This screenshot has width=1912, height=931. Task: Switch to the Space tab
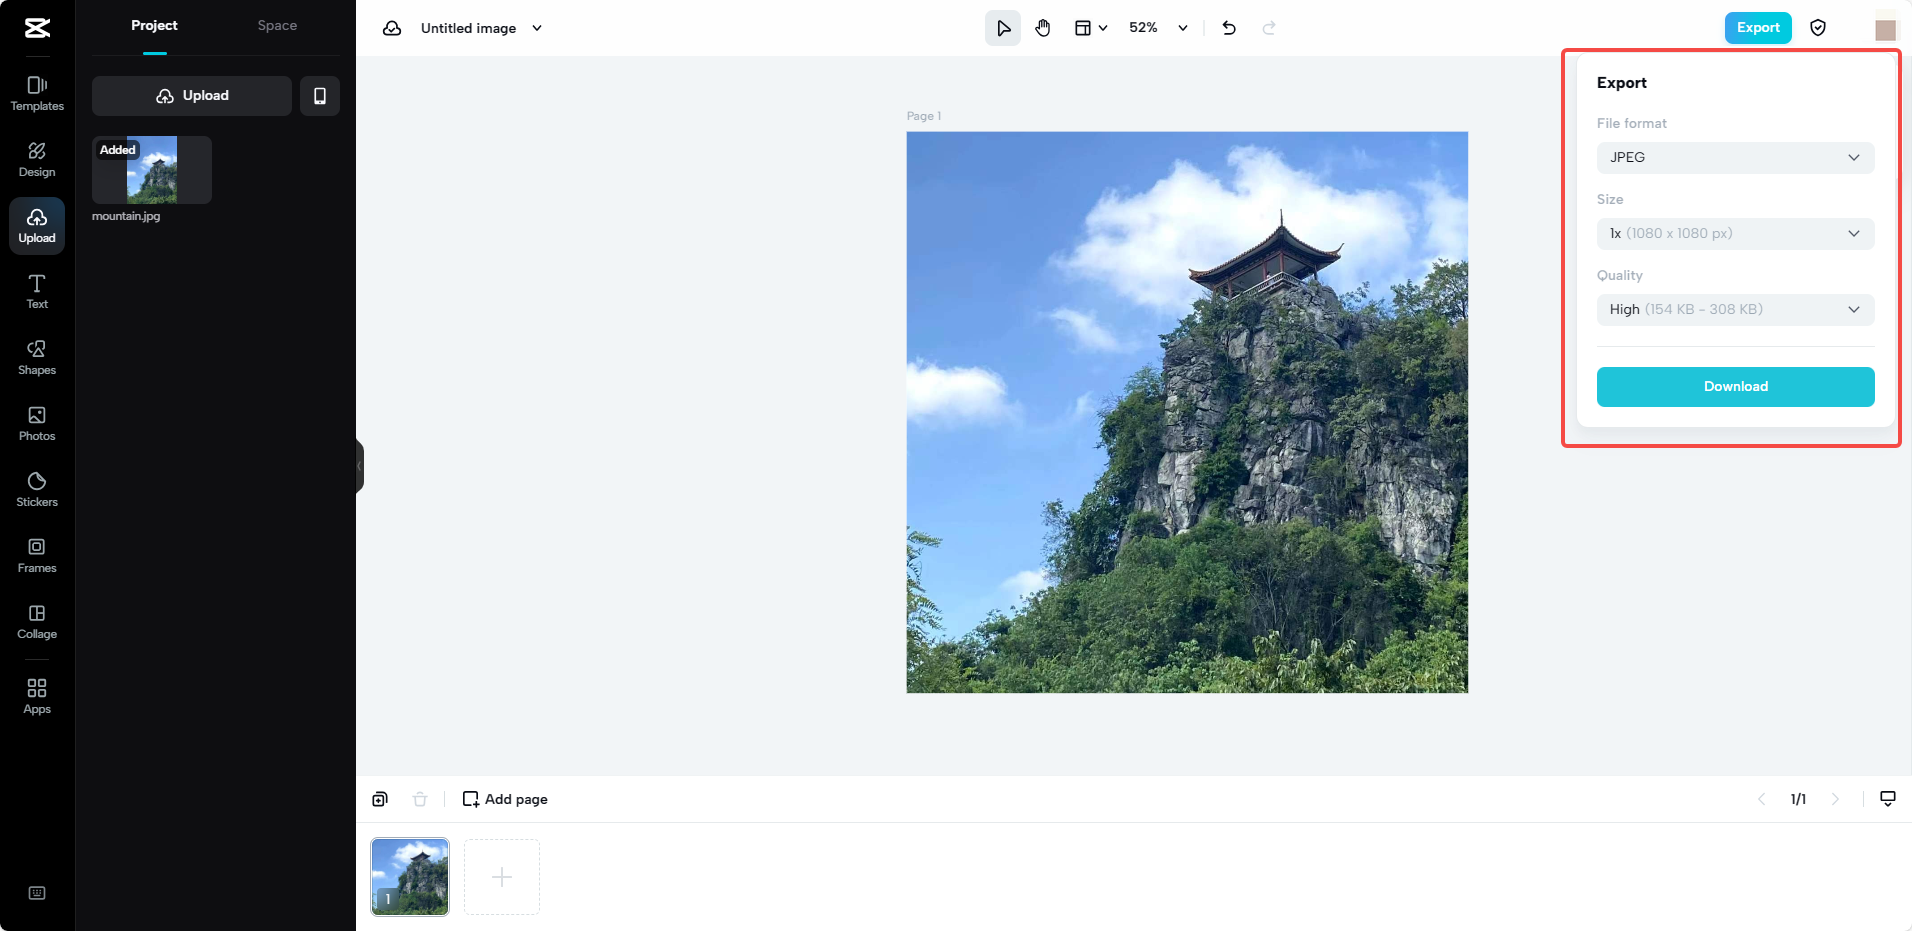click(x=277, y=25)
